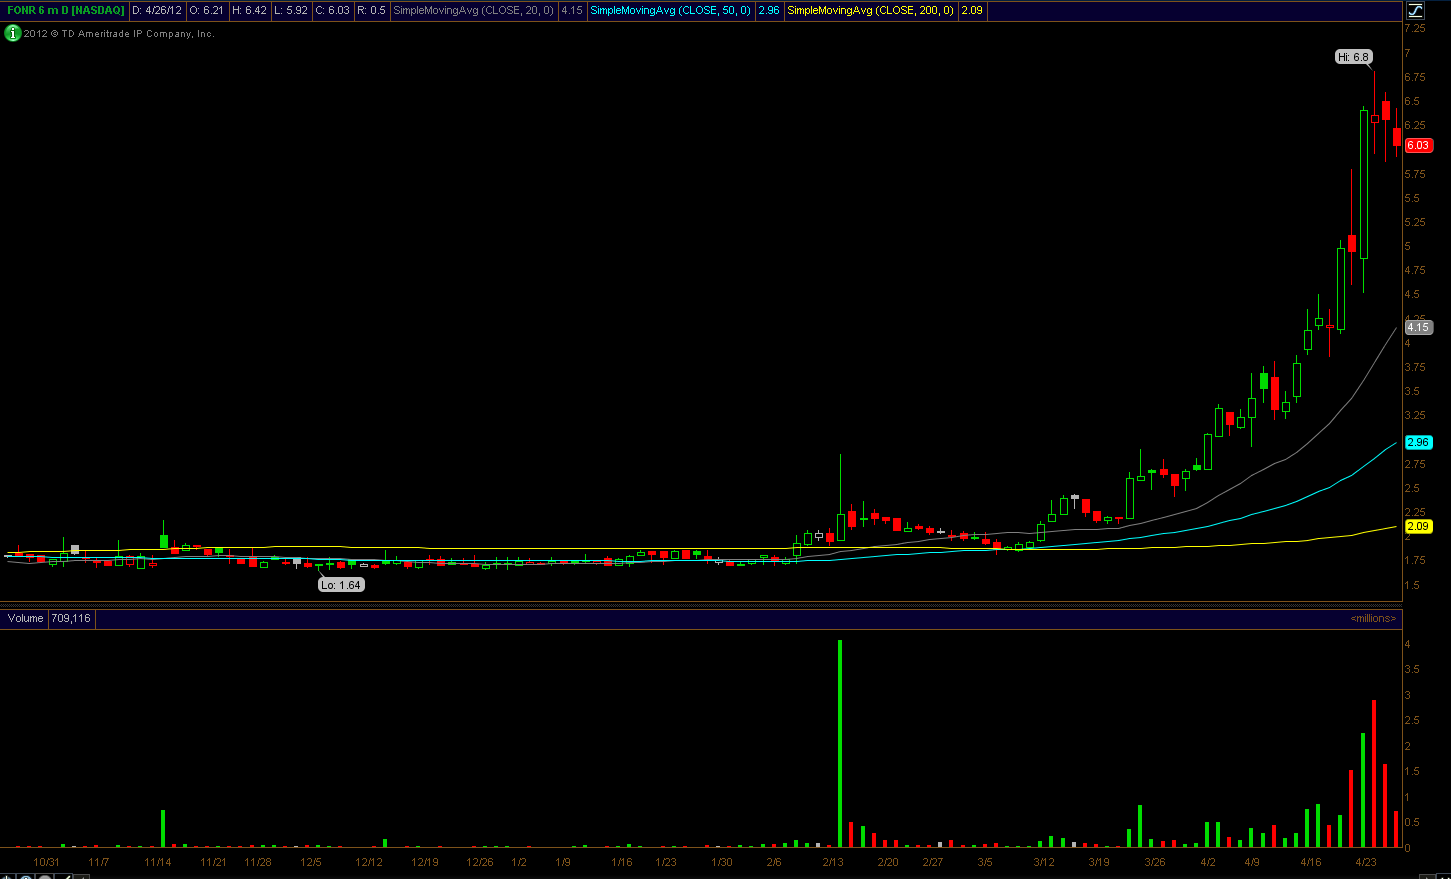This screenshot has width=1451, height=879.
Task: Click the Lo: 1.64 price bubble
Action: pos(341,585)
